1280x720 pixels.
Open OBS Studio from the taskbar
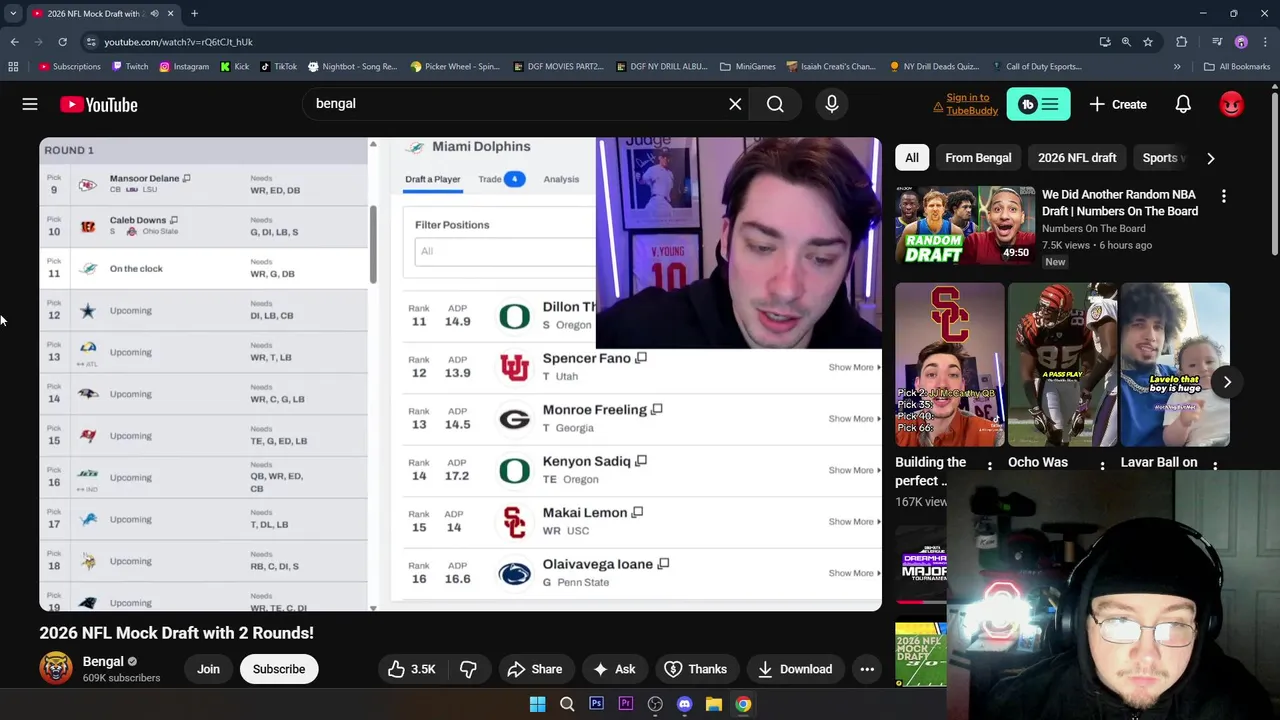pos(655,704)
